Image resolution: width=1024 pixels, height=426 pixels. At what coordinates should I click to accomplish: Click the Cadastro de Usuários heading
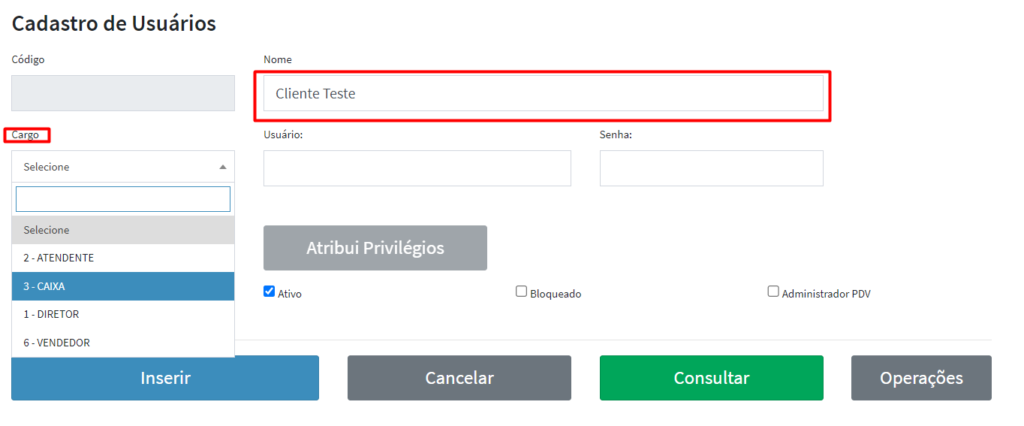point(114,23)
